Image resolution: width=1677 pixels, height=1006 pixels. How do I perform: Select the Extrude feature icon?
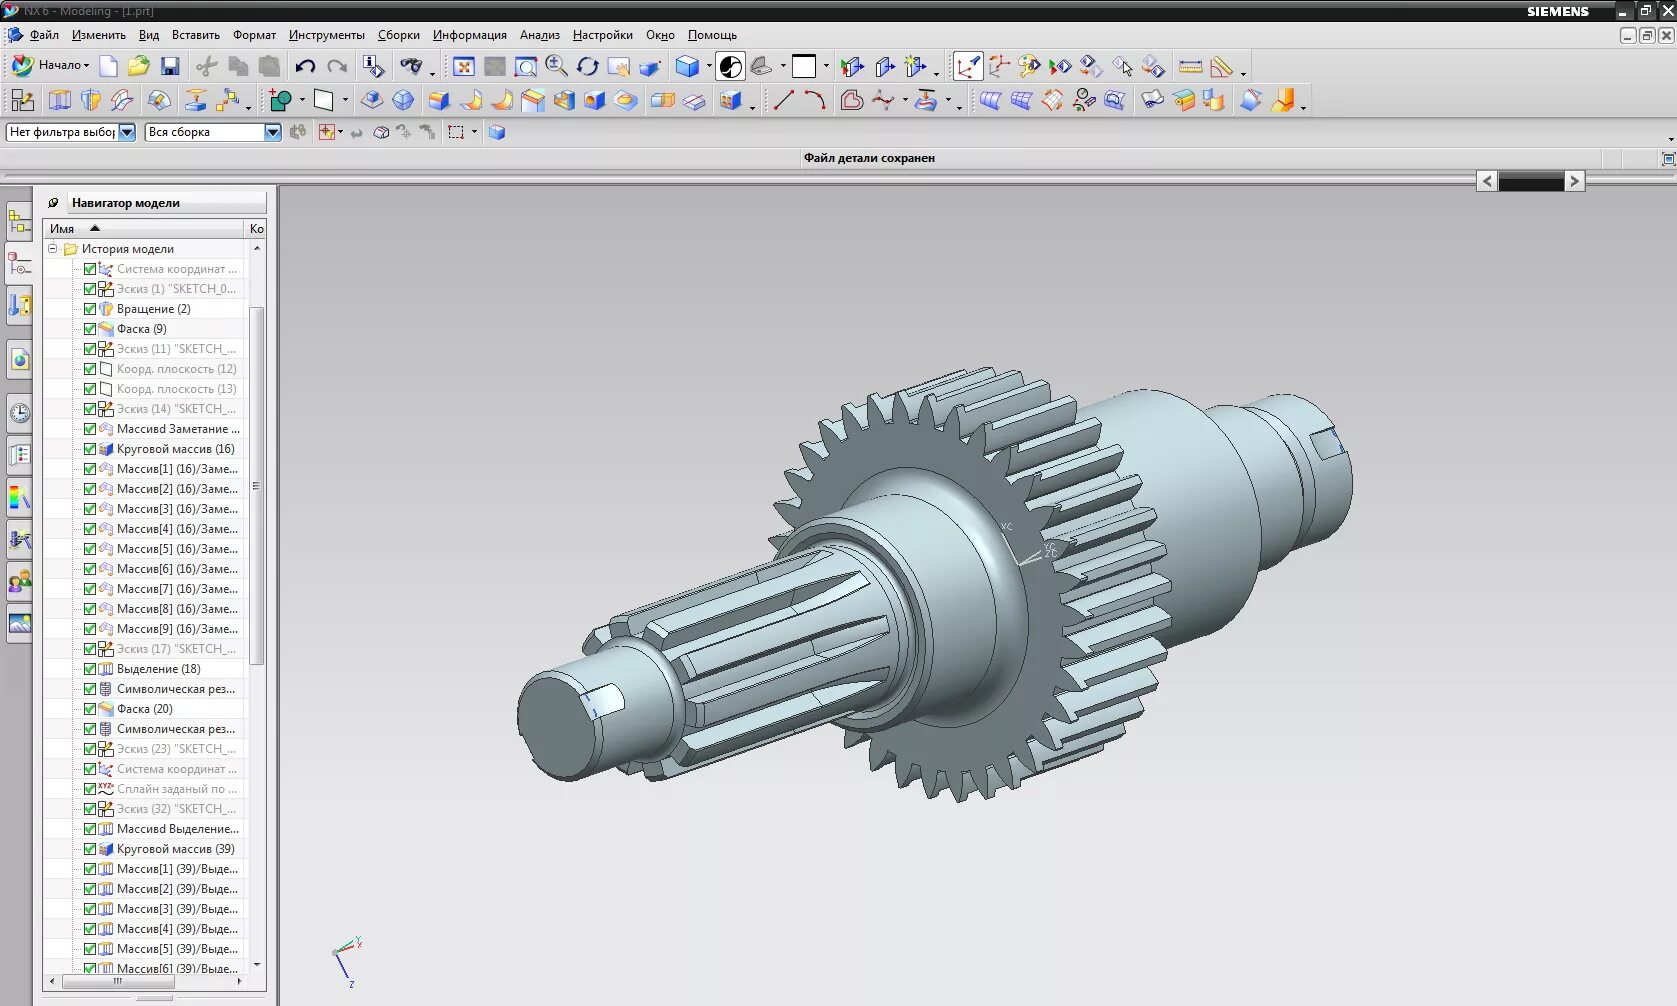tap(60, 100)
